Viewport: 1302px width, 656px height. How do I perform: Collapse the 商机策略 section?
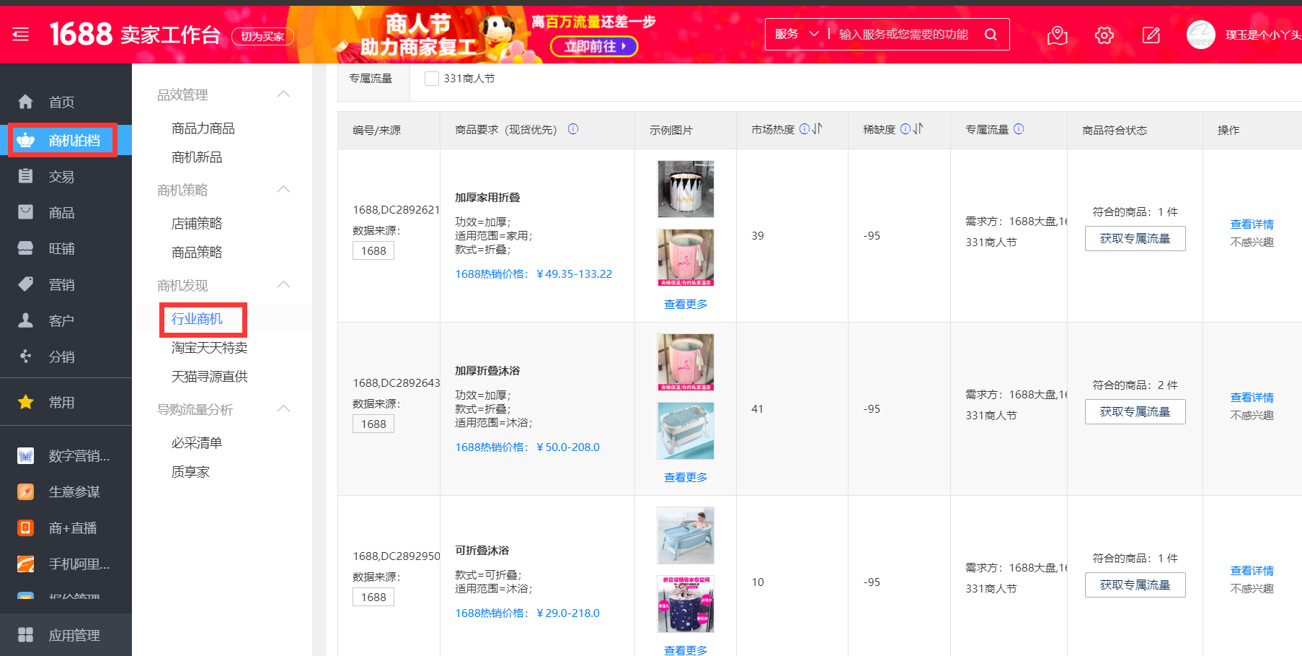click(283, 189)
